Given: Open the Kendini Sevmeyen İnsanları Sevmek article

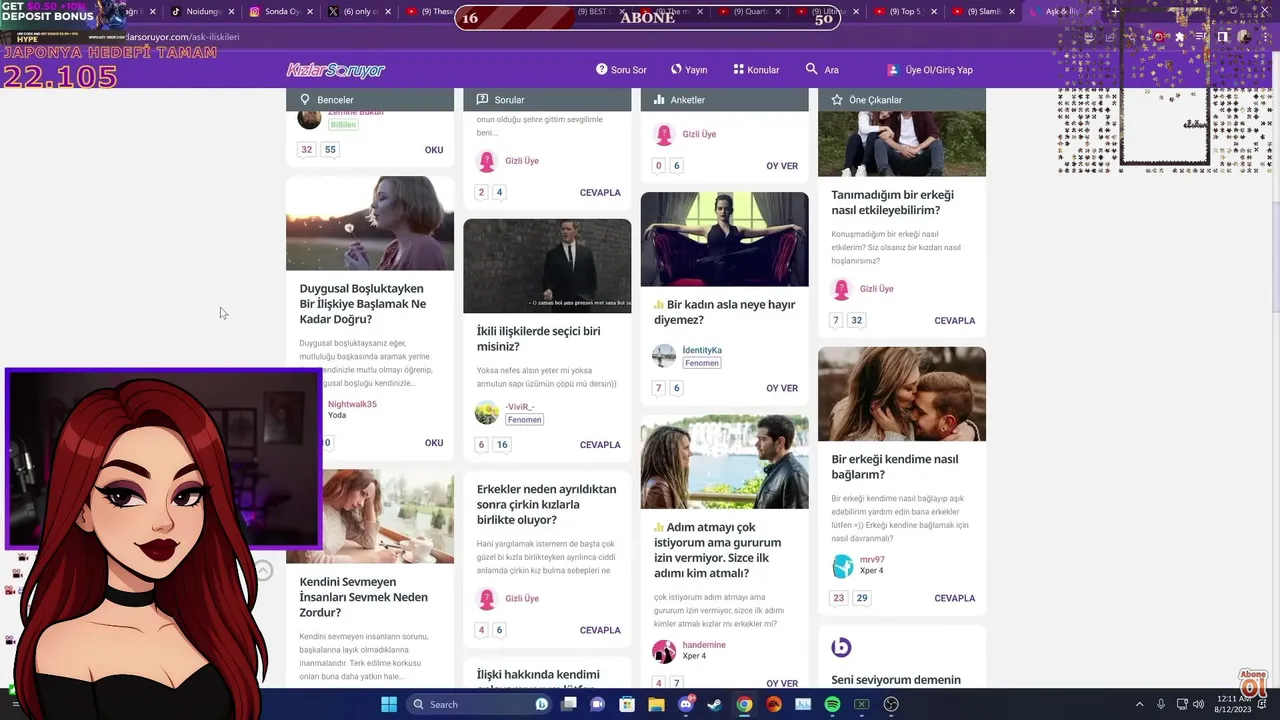Looking at the screenshot, I should click(364, 597).
